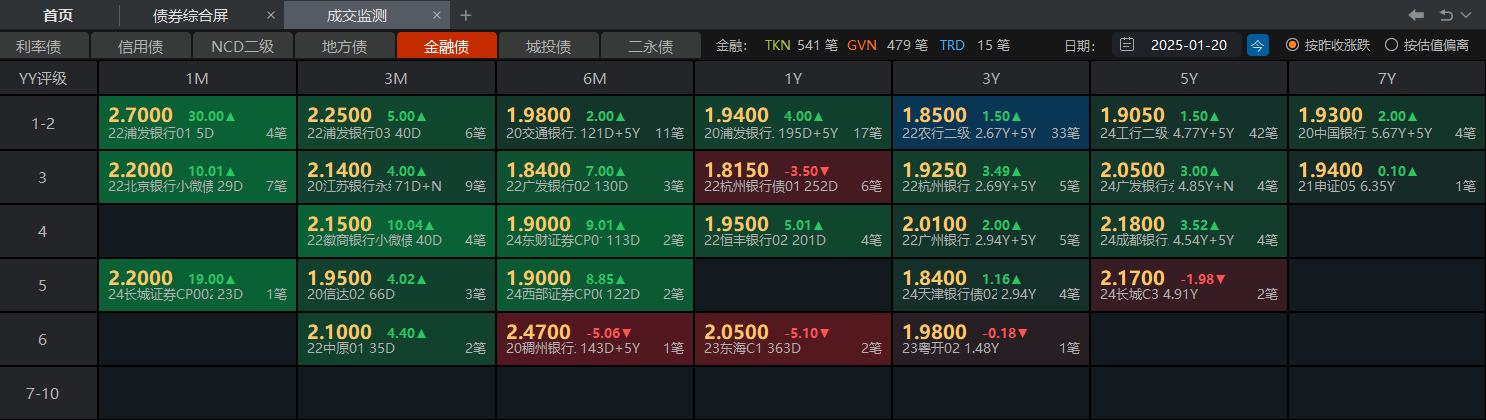Click the back arrow icon in top bar

(x=1416, y=15)
